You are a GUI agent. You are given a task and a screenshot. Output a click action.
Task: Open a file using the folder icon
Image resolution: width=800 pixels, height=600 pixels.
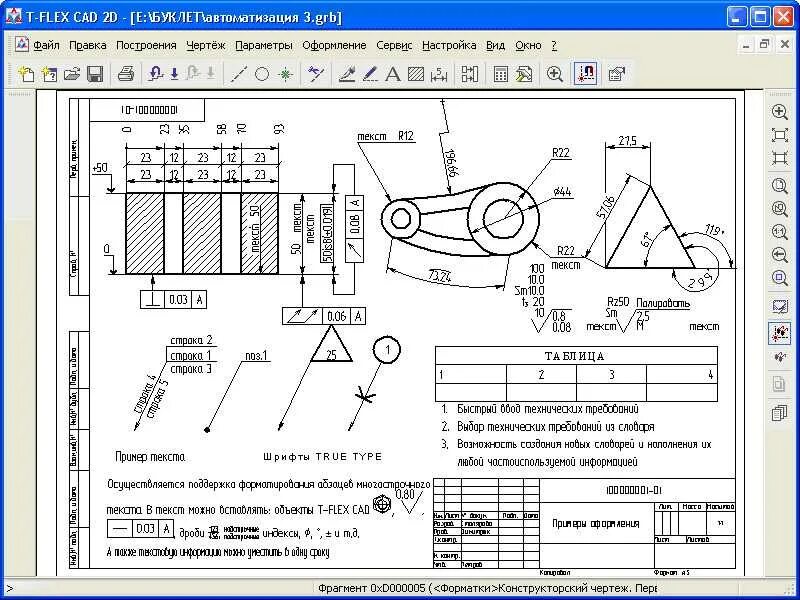72,74
